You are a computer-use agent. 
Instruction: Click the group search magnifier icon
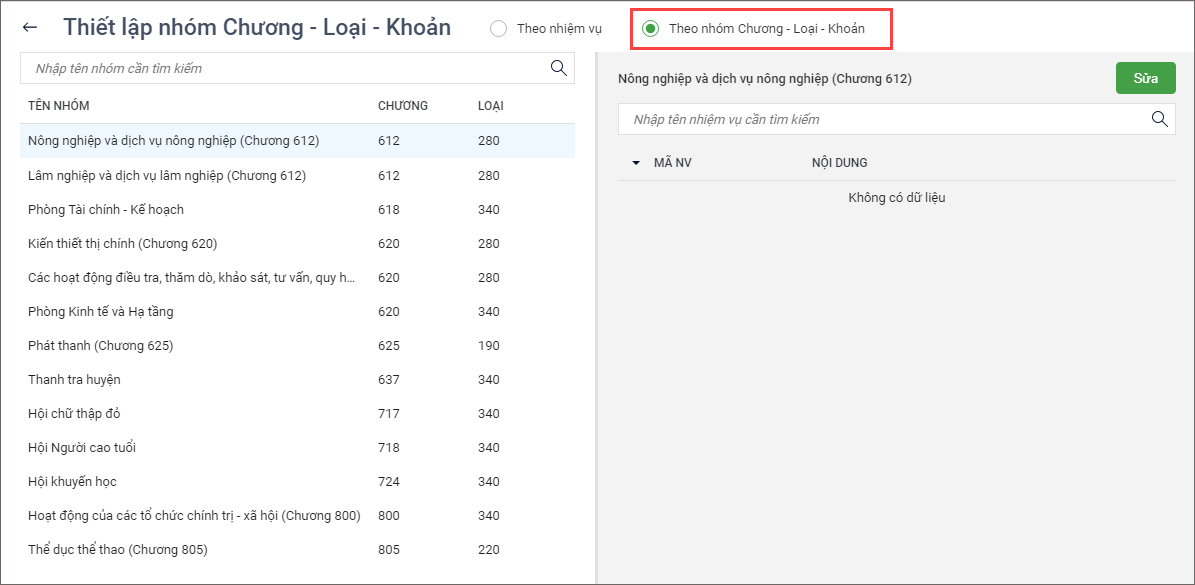[559, 68]
